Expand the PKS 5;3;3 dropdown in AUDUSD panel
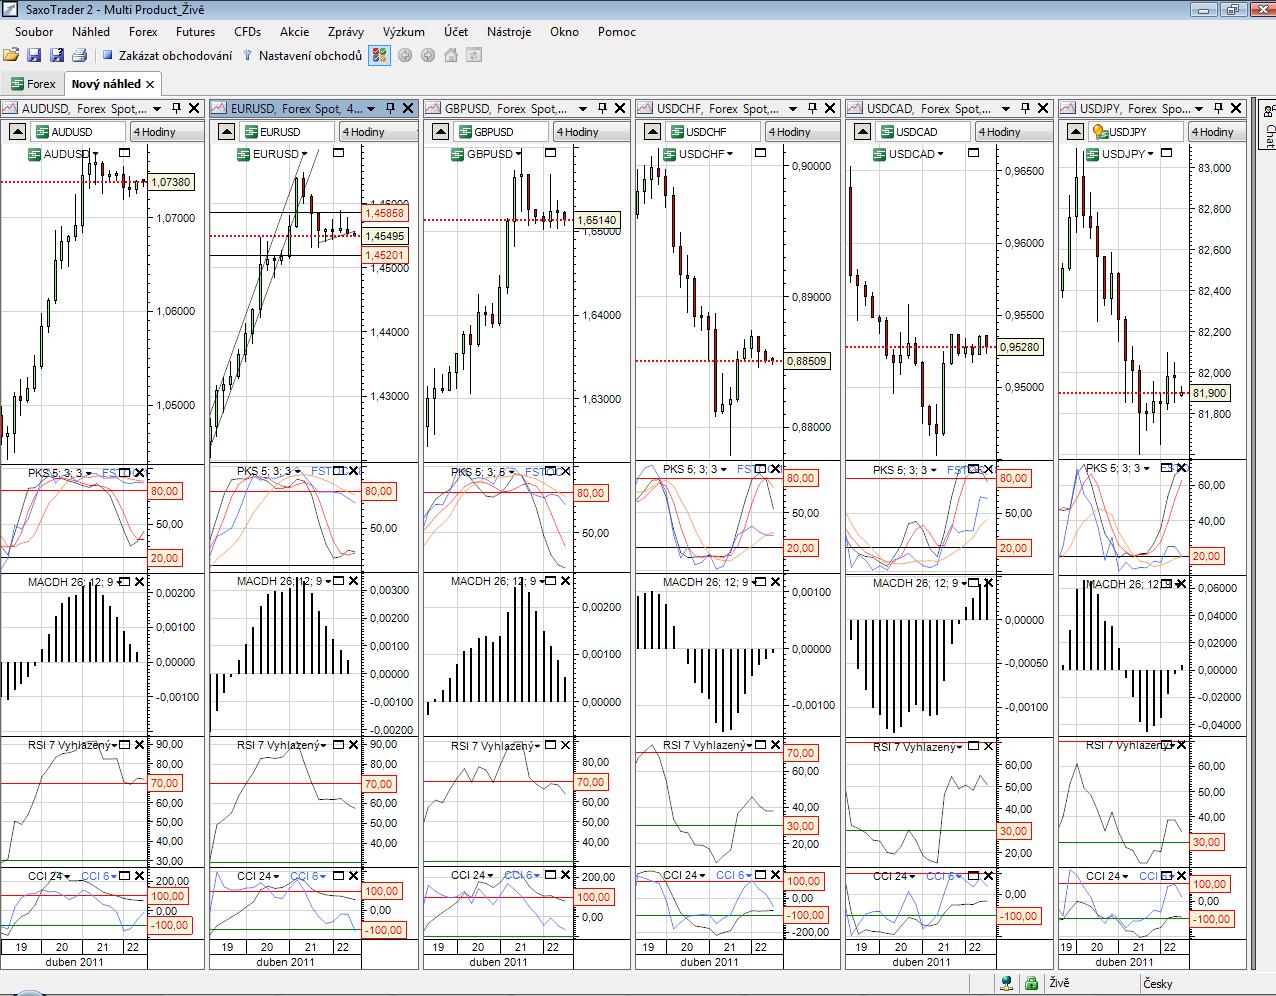Image resolution: width=1276 pixels, height=996 pixels. tap(89, 472)
